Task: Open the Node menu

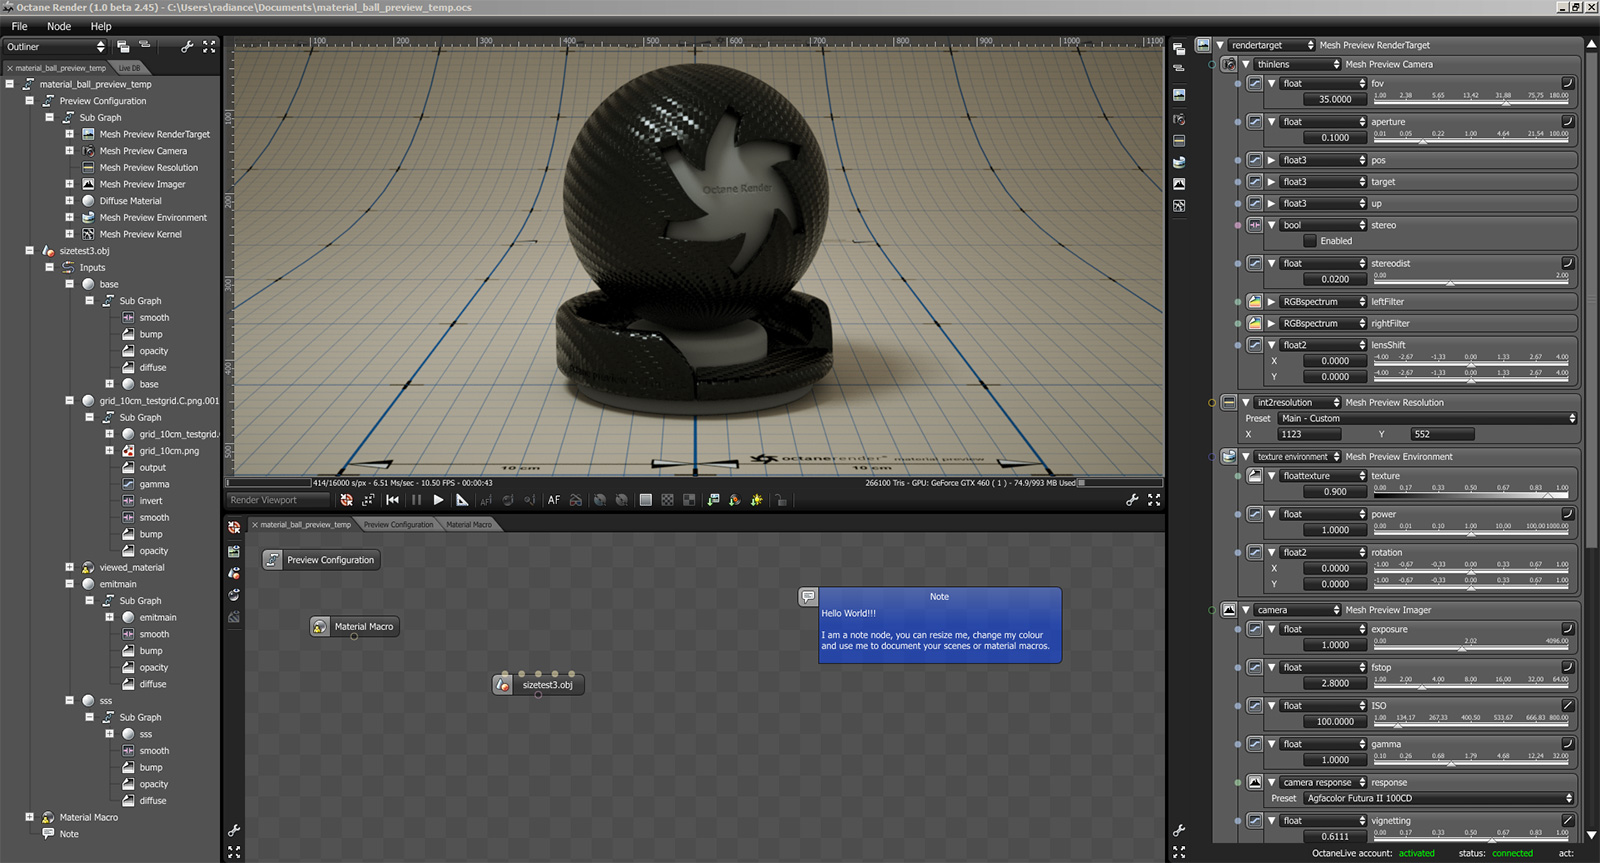Action: [x=59, y=26]
